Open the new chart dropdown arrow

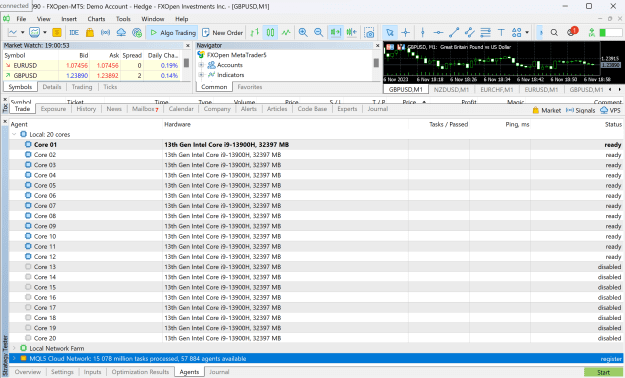point(23,33)
